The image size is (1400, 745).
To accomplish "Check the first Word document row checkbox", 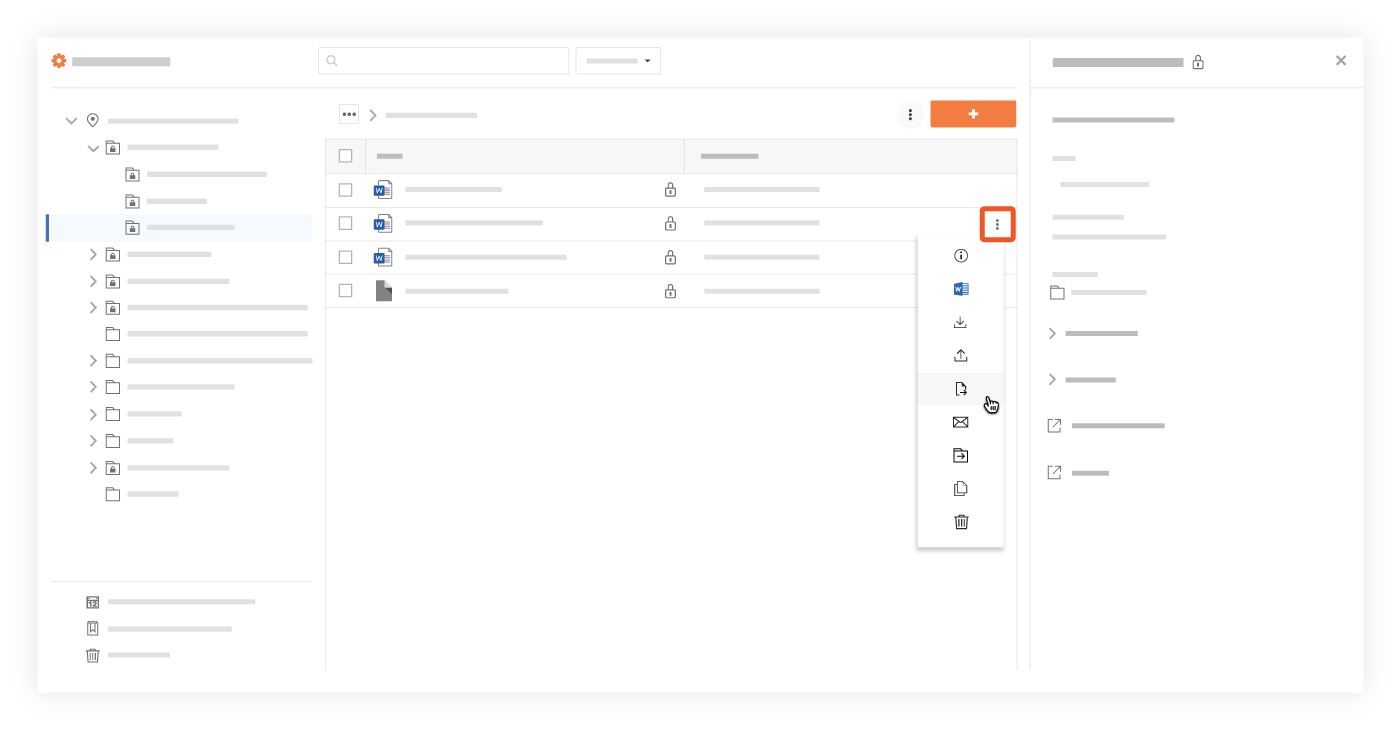I will [x=345, y=190].
